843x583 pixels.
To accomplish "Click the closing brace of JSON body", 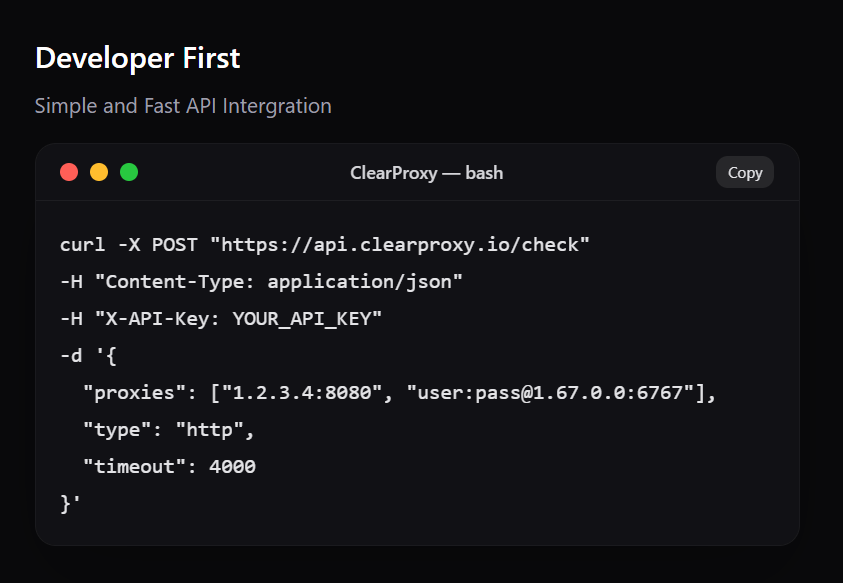I will tap(65, 503).
